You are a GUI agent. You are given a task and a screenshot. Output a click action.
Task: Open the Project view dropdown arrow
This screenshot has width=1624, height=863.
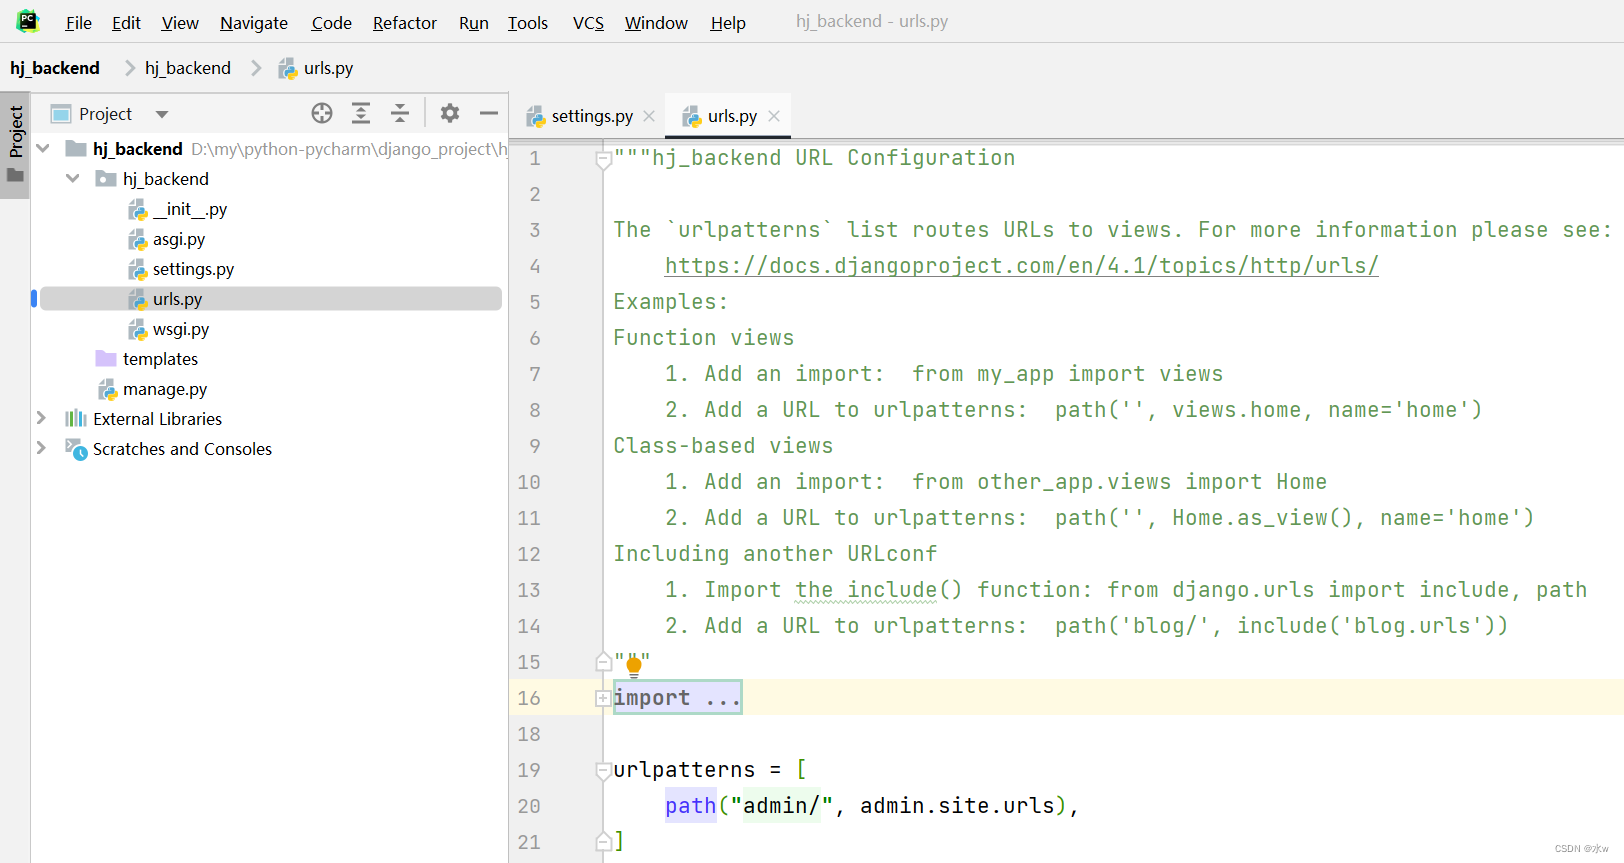(162, 114)
